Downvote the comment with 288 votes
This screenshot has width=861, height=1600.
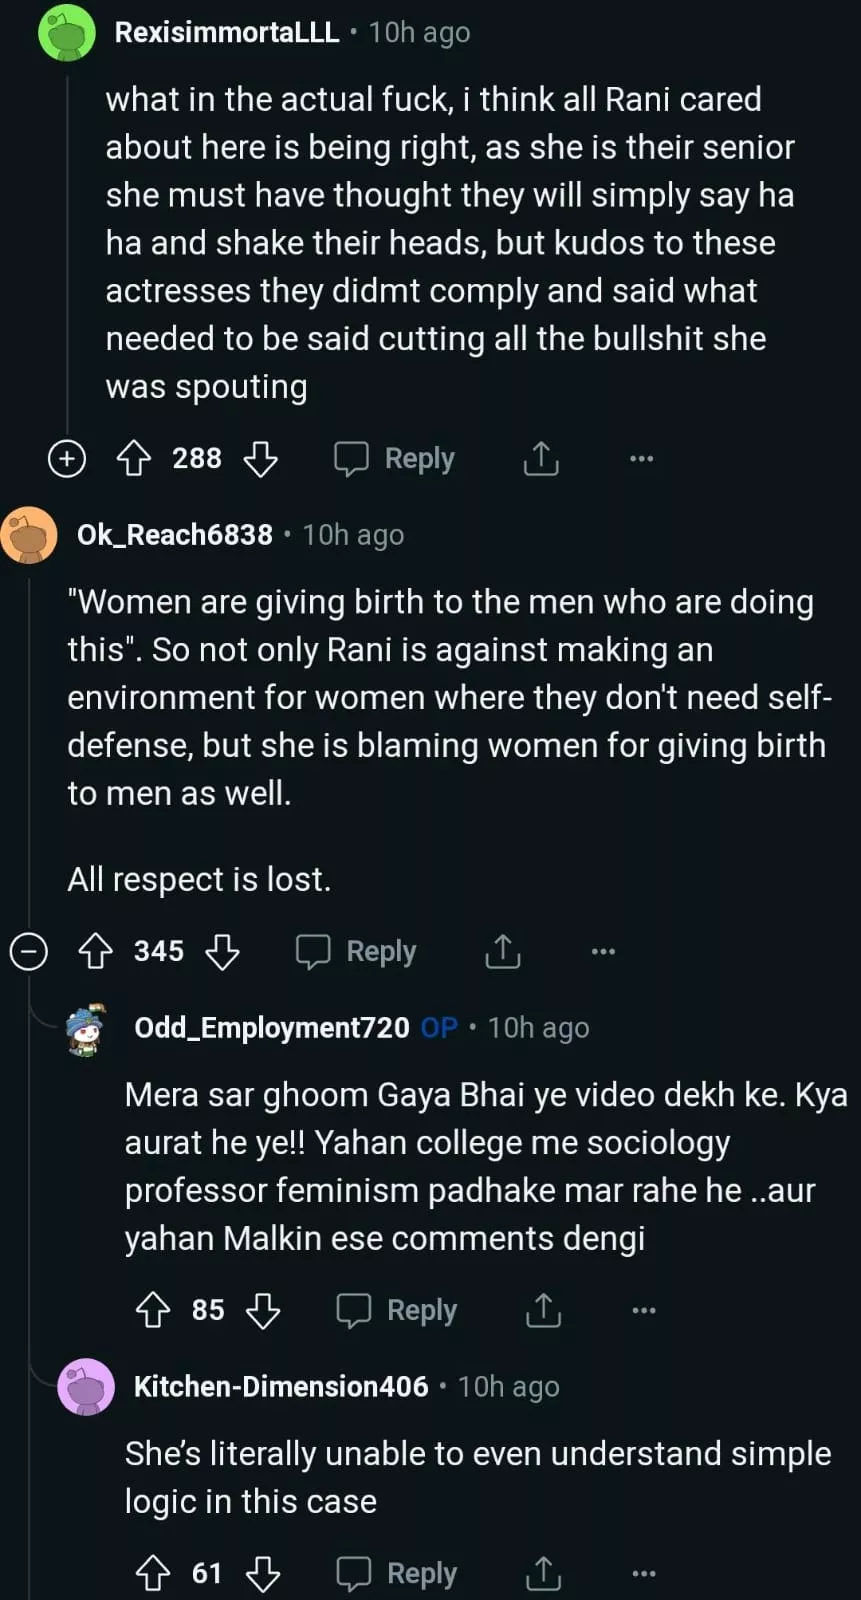(x=261, y=459)
